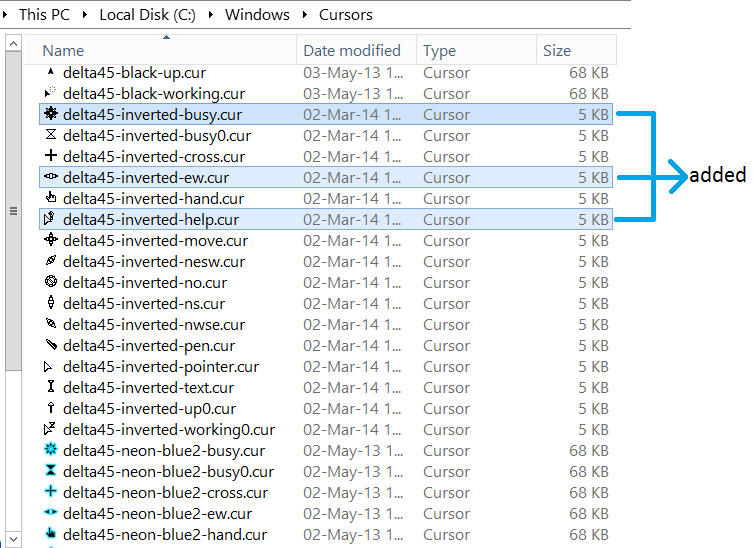Click the scrollbar down arrow
Image resolution: width=754 pixels, height=548 pixels.
click(13, 539)
